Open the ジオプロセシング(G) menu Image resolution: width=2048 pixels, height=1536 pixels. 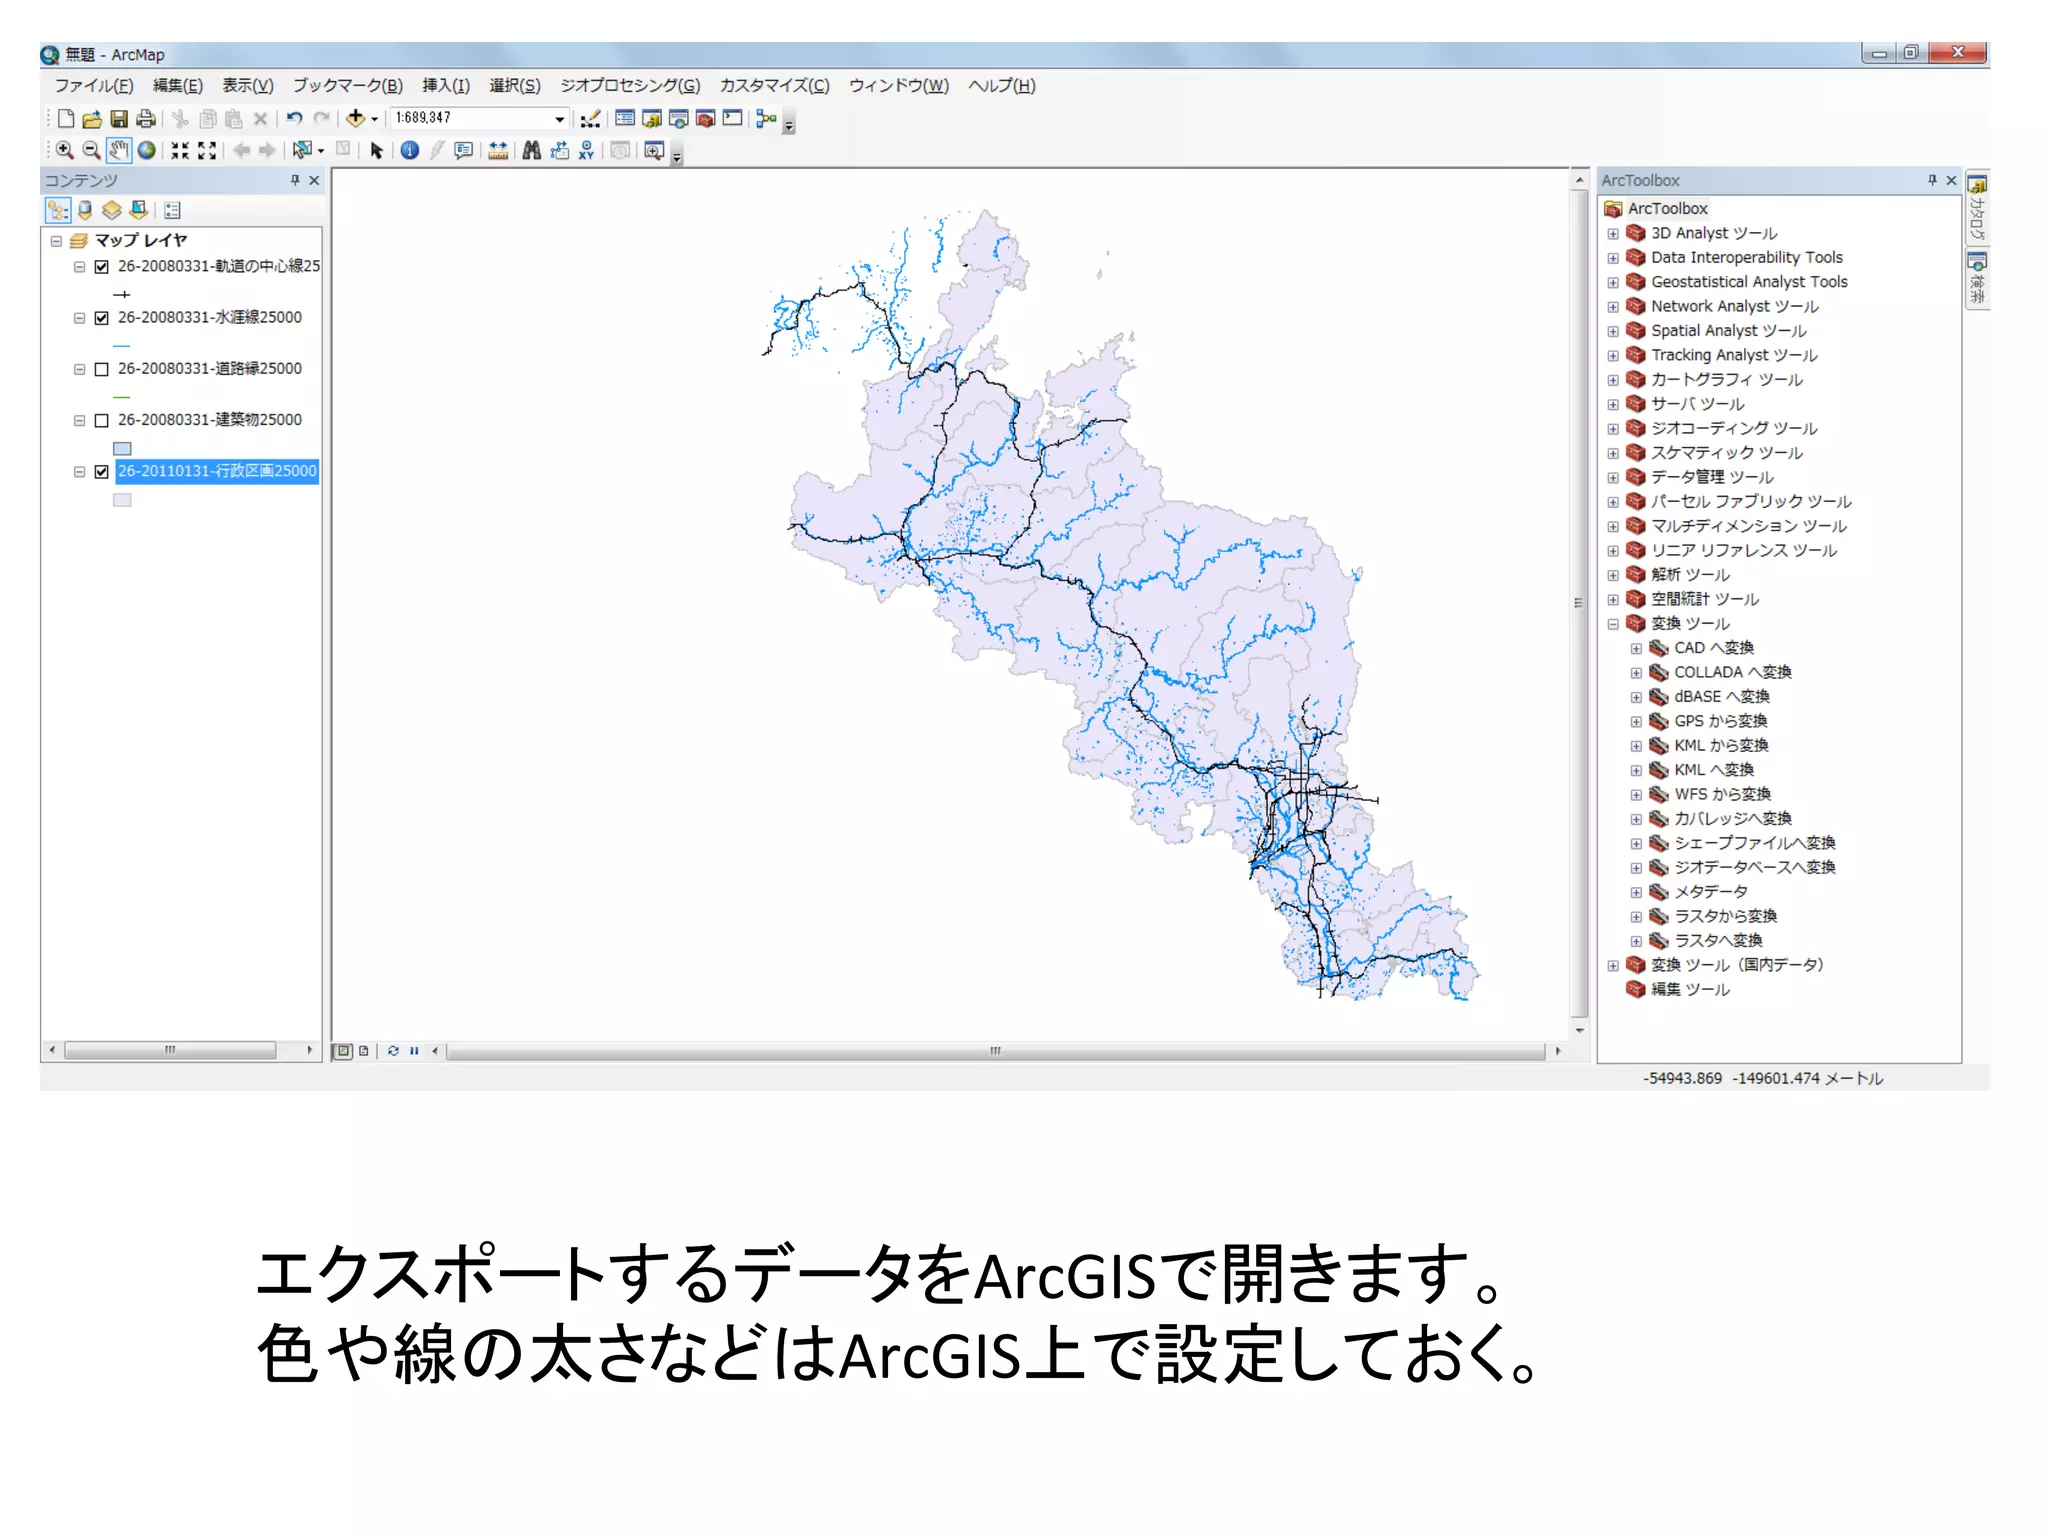(x=629, y=86)
